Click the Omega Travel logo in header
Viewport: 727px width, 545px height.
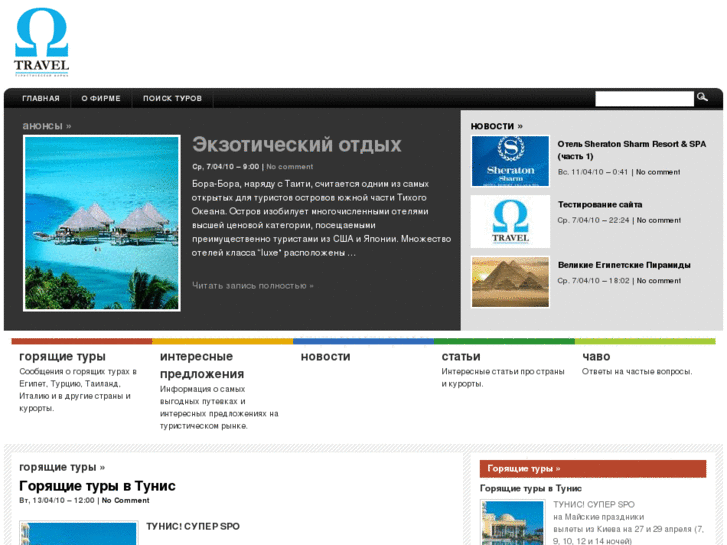point(42,42)
